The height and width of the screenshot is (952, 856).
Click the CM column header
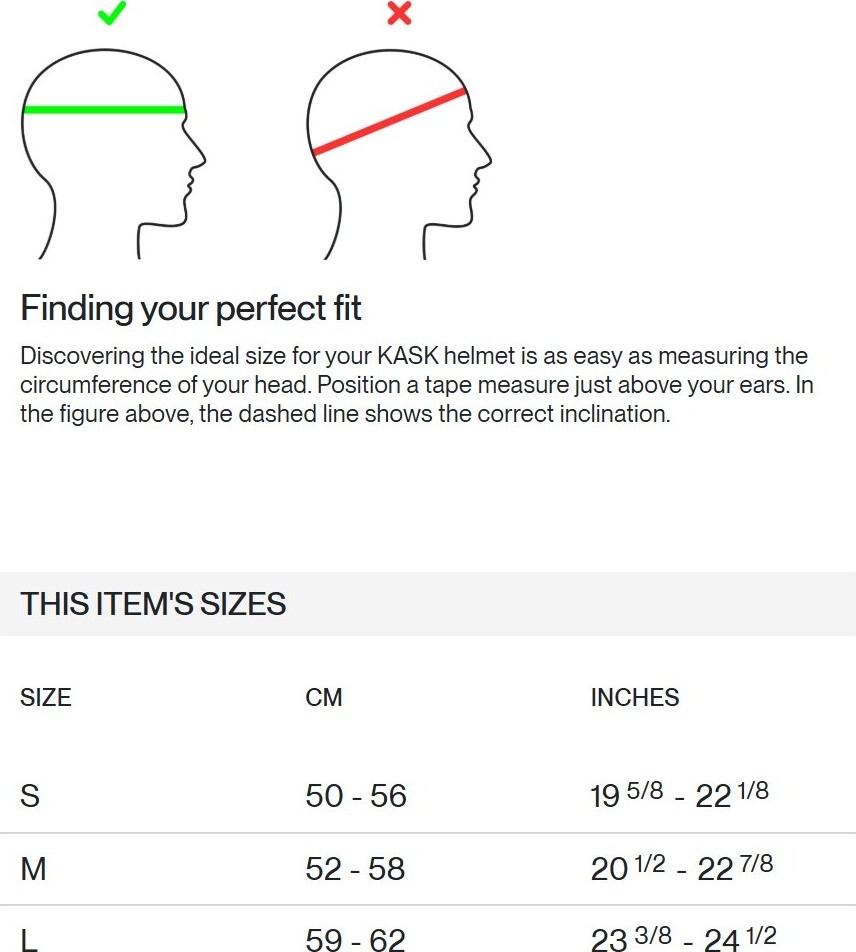click(324, 698)
